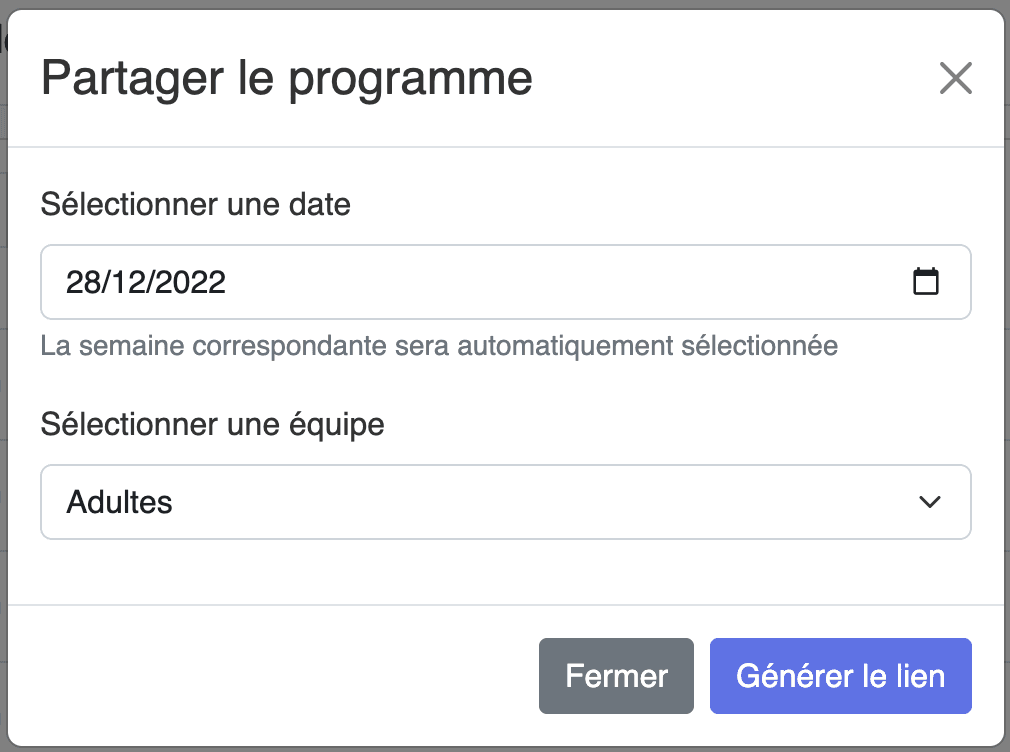
Task: Focus the date input showing 28/12/2022
Action: point(506,282)
